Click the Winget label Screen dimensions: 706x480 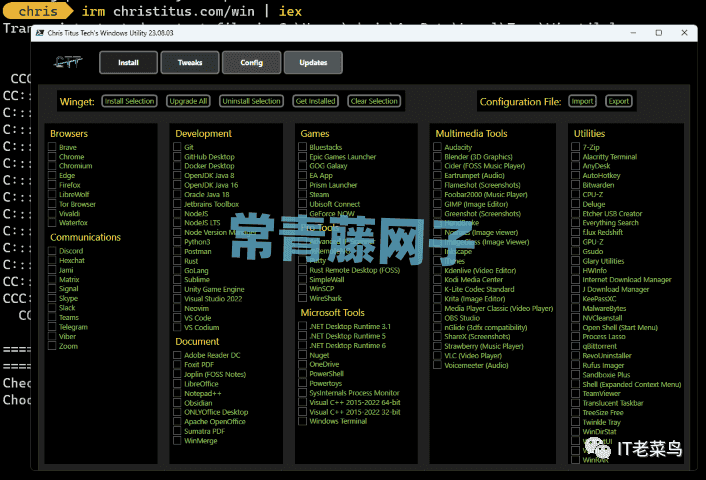tap(77, 102)
